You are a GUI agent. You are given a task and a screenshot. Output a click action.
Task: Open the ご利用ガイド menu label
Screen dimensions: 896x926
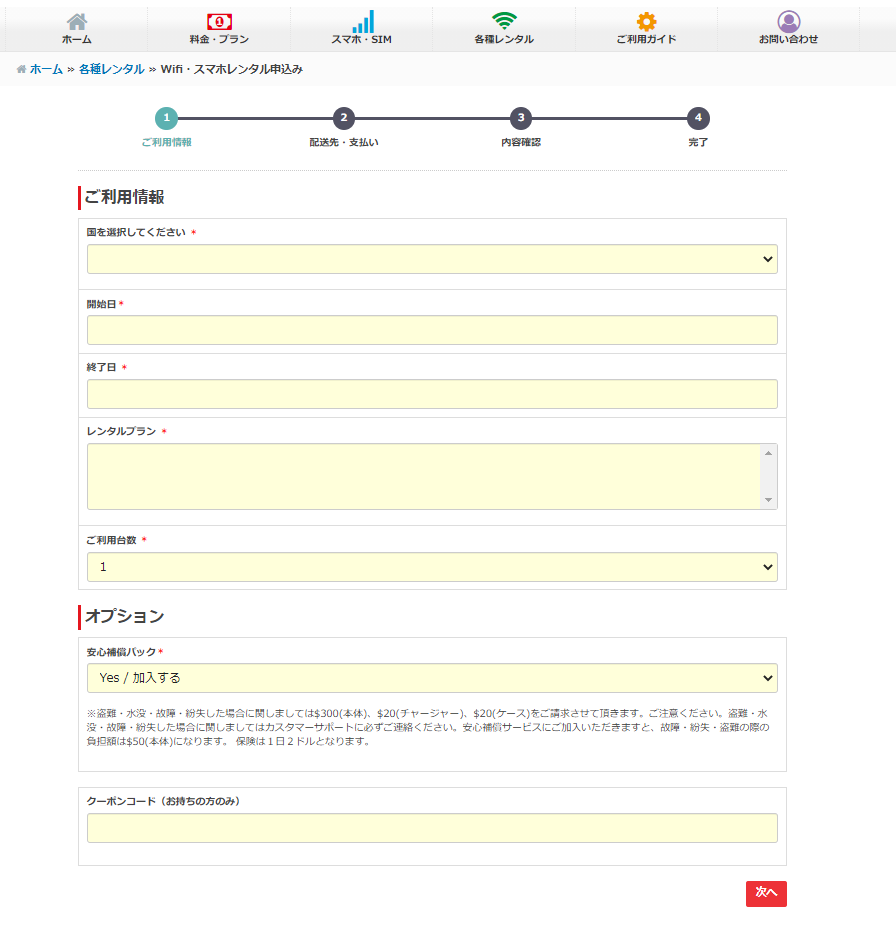coord(646,40)
